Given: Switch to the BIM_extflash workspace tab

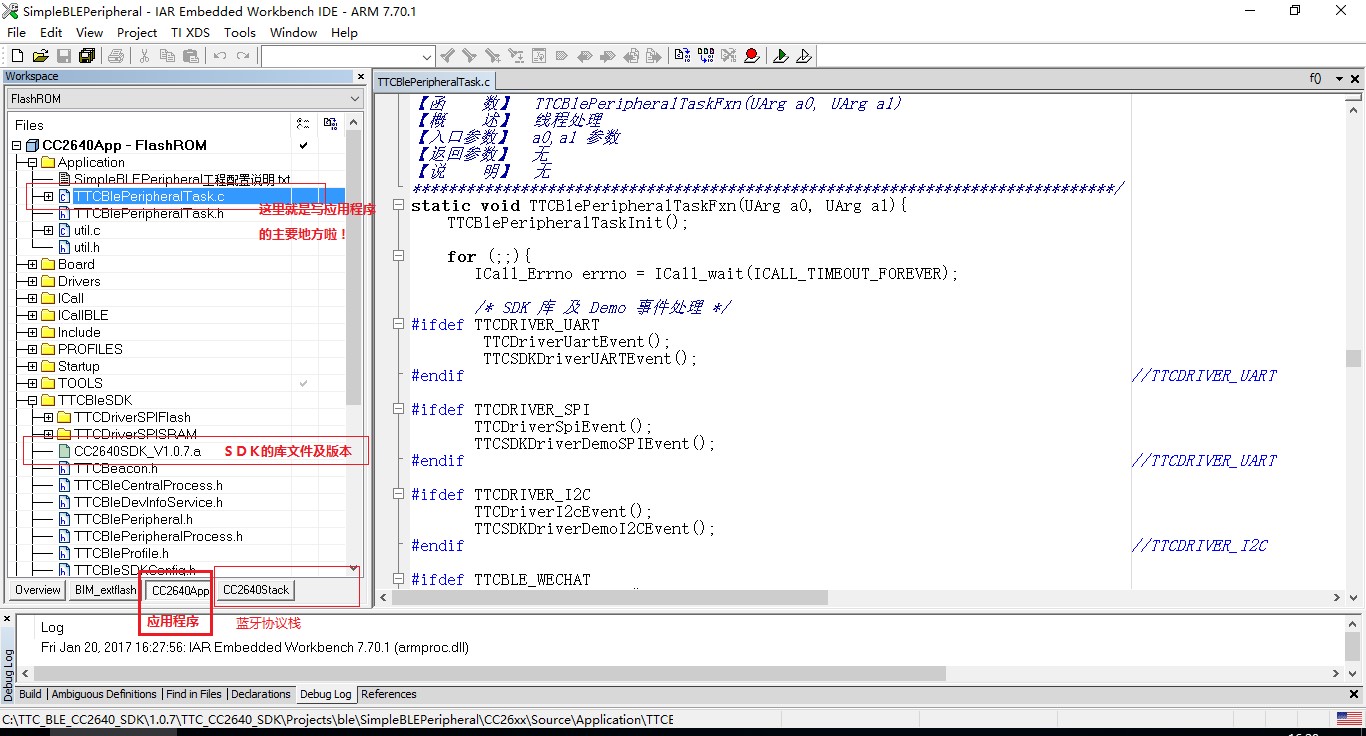Looking at the screenshot, I should point(105,590).
